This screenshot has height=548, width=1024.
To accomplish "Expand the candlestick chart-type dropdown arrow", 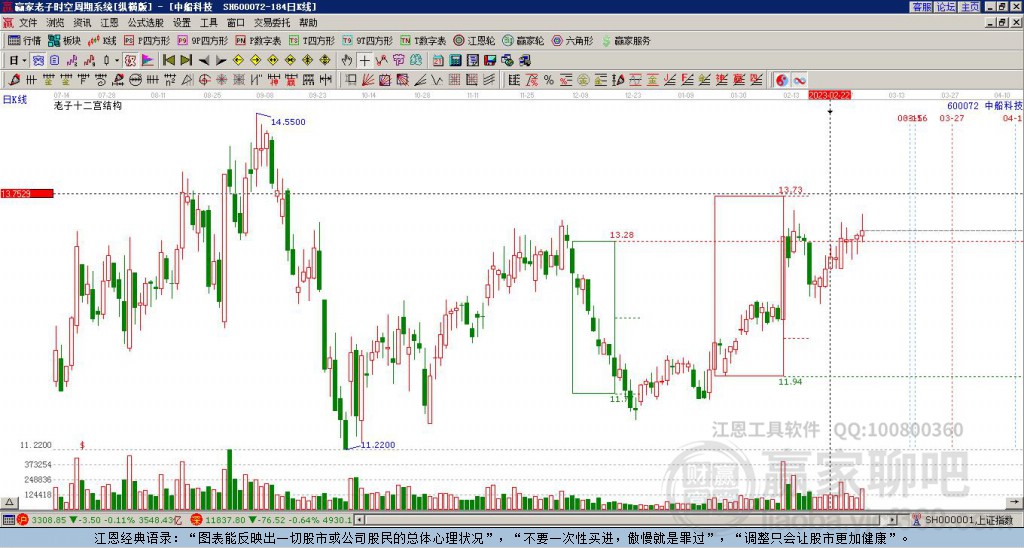I will 117,61.
